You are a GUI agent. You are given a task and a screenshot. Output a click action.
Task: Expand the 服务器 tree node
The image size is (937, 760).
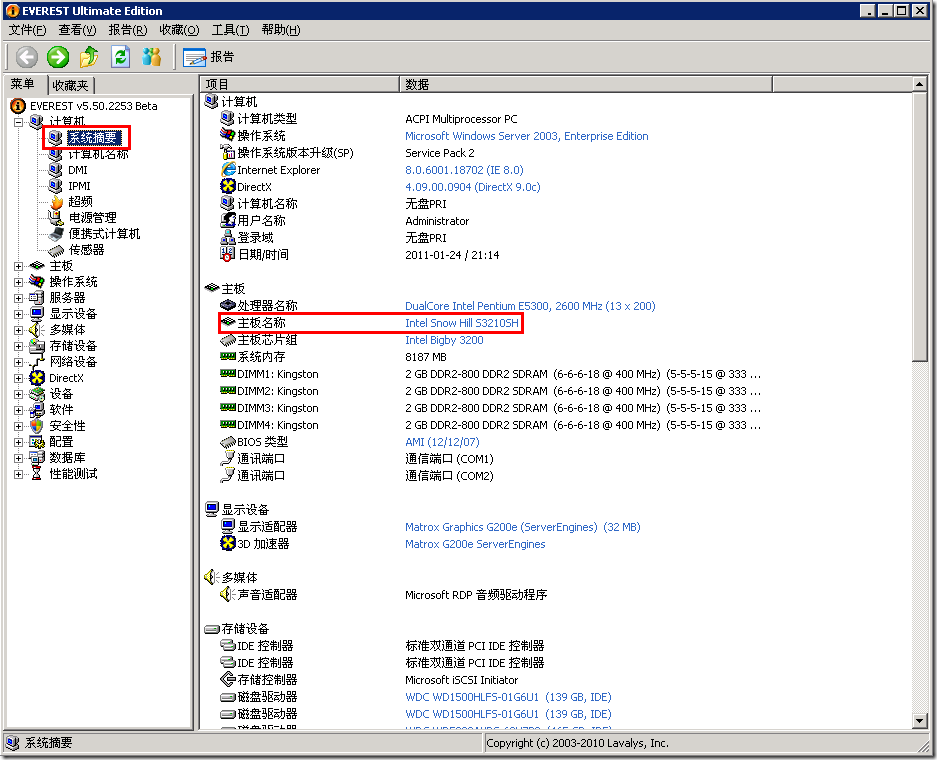pos(19,298)
